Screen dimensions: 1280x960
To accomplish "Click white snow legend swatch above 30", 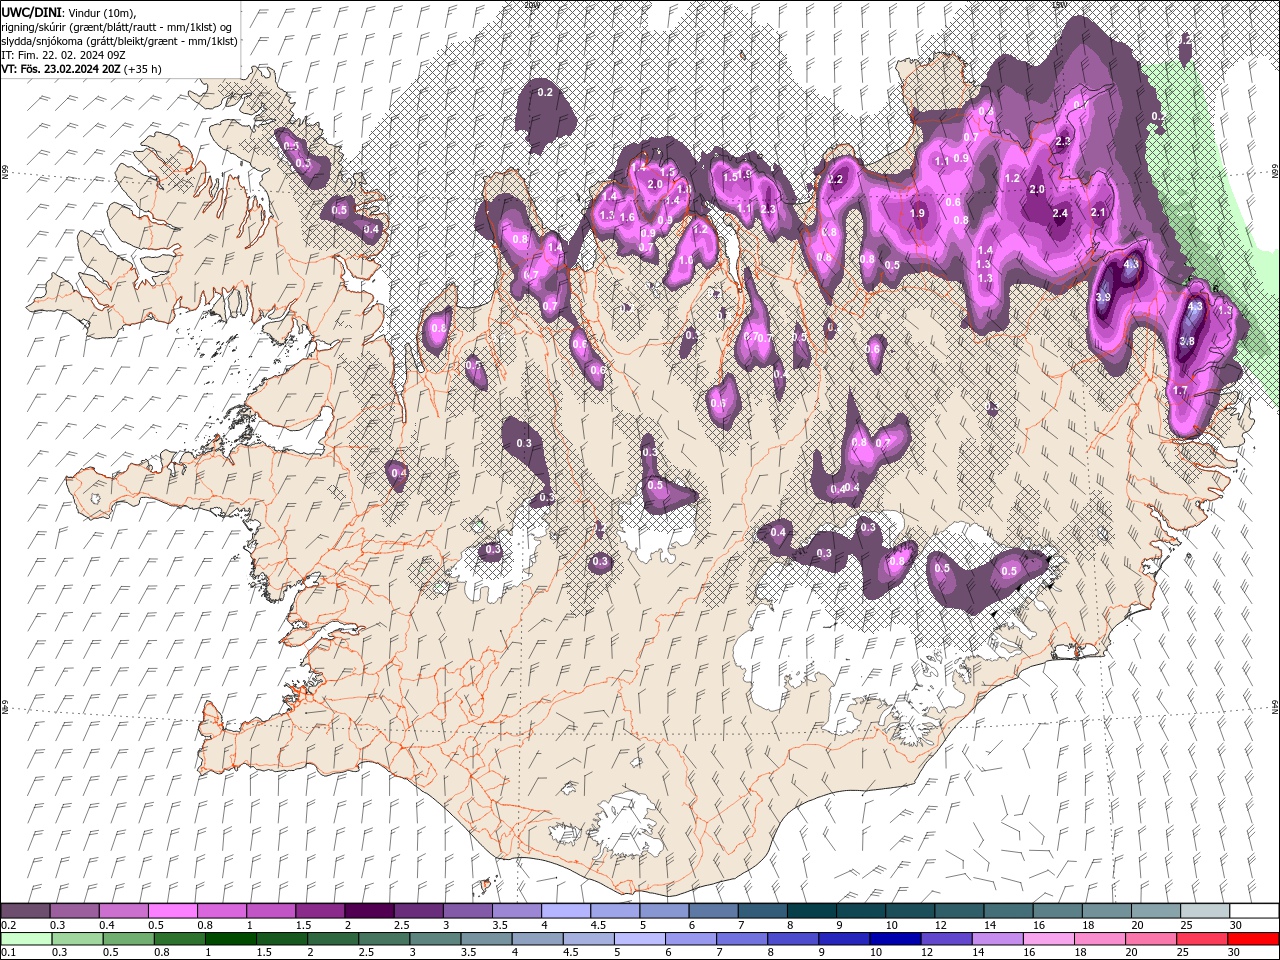I will coord(1254,911).
